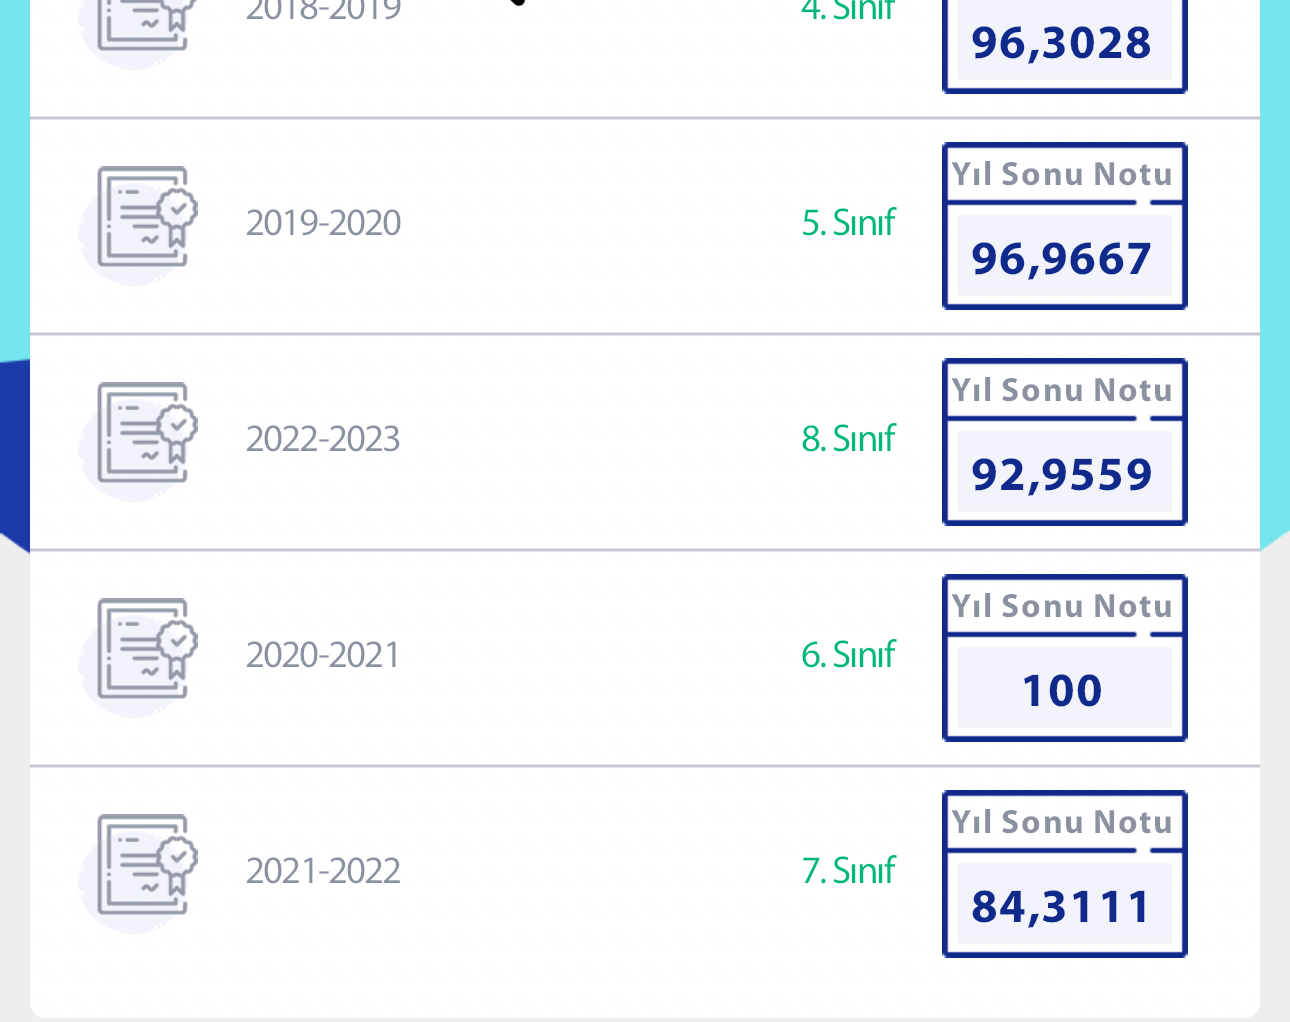Tap the 7. Sınıf class label
This screenshot has width=1290, height=1022.
click(x=848, y=871)
